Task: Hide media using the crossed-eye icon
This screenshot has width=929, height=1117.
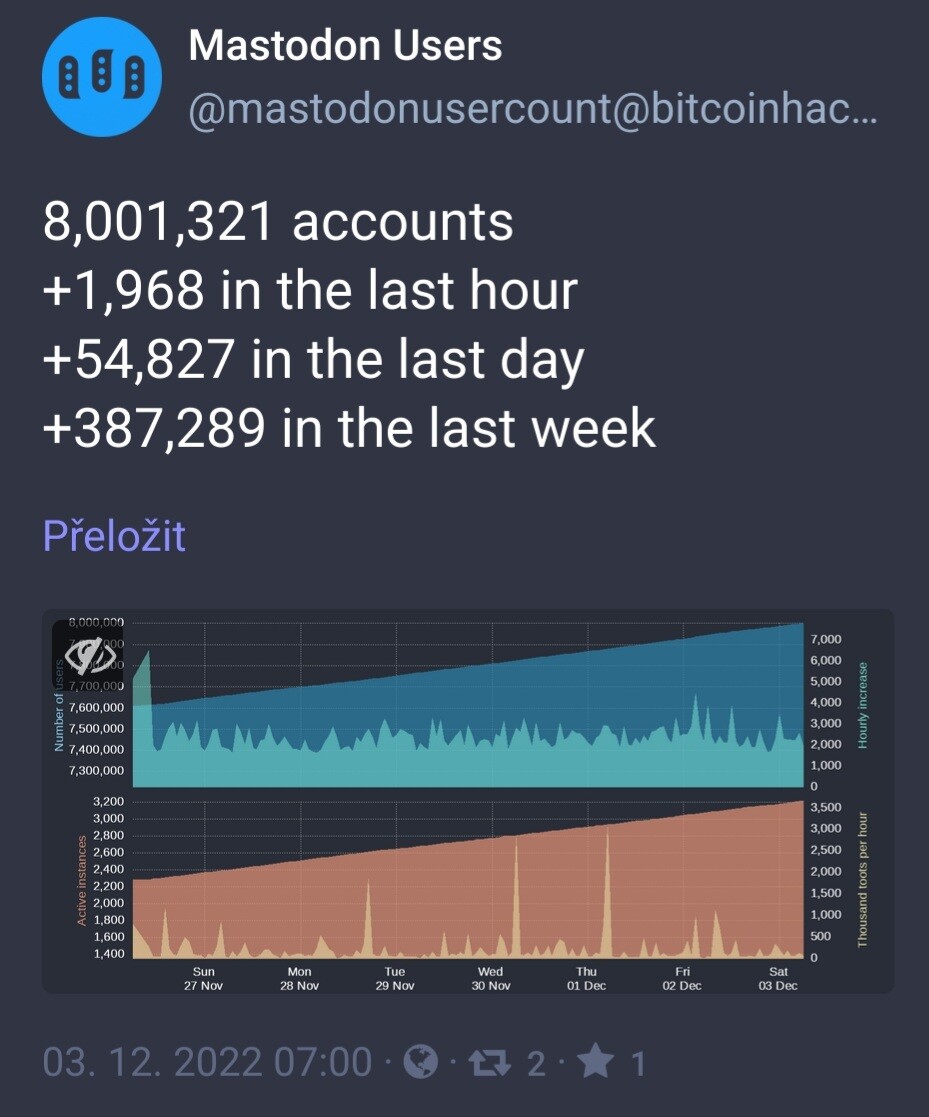Action: (x=91, y=654)
